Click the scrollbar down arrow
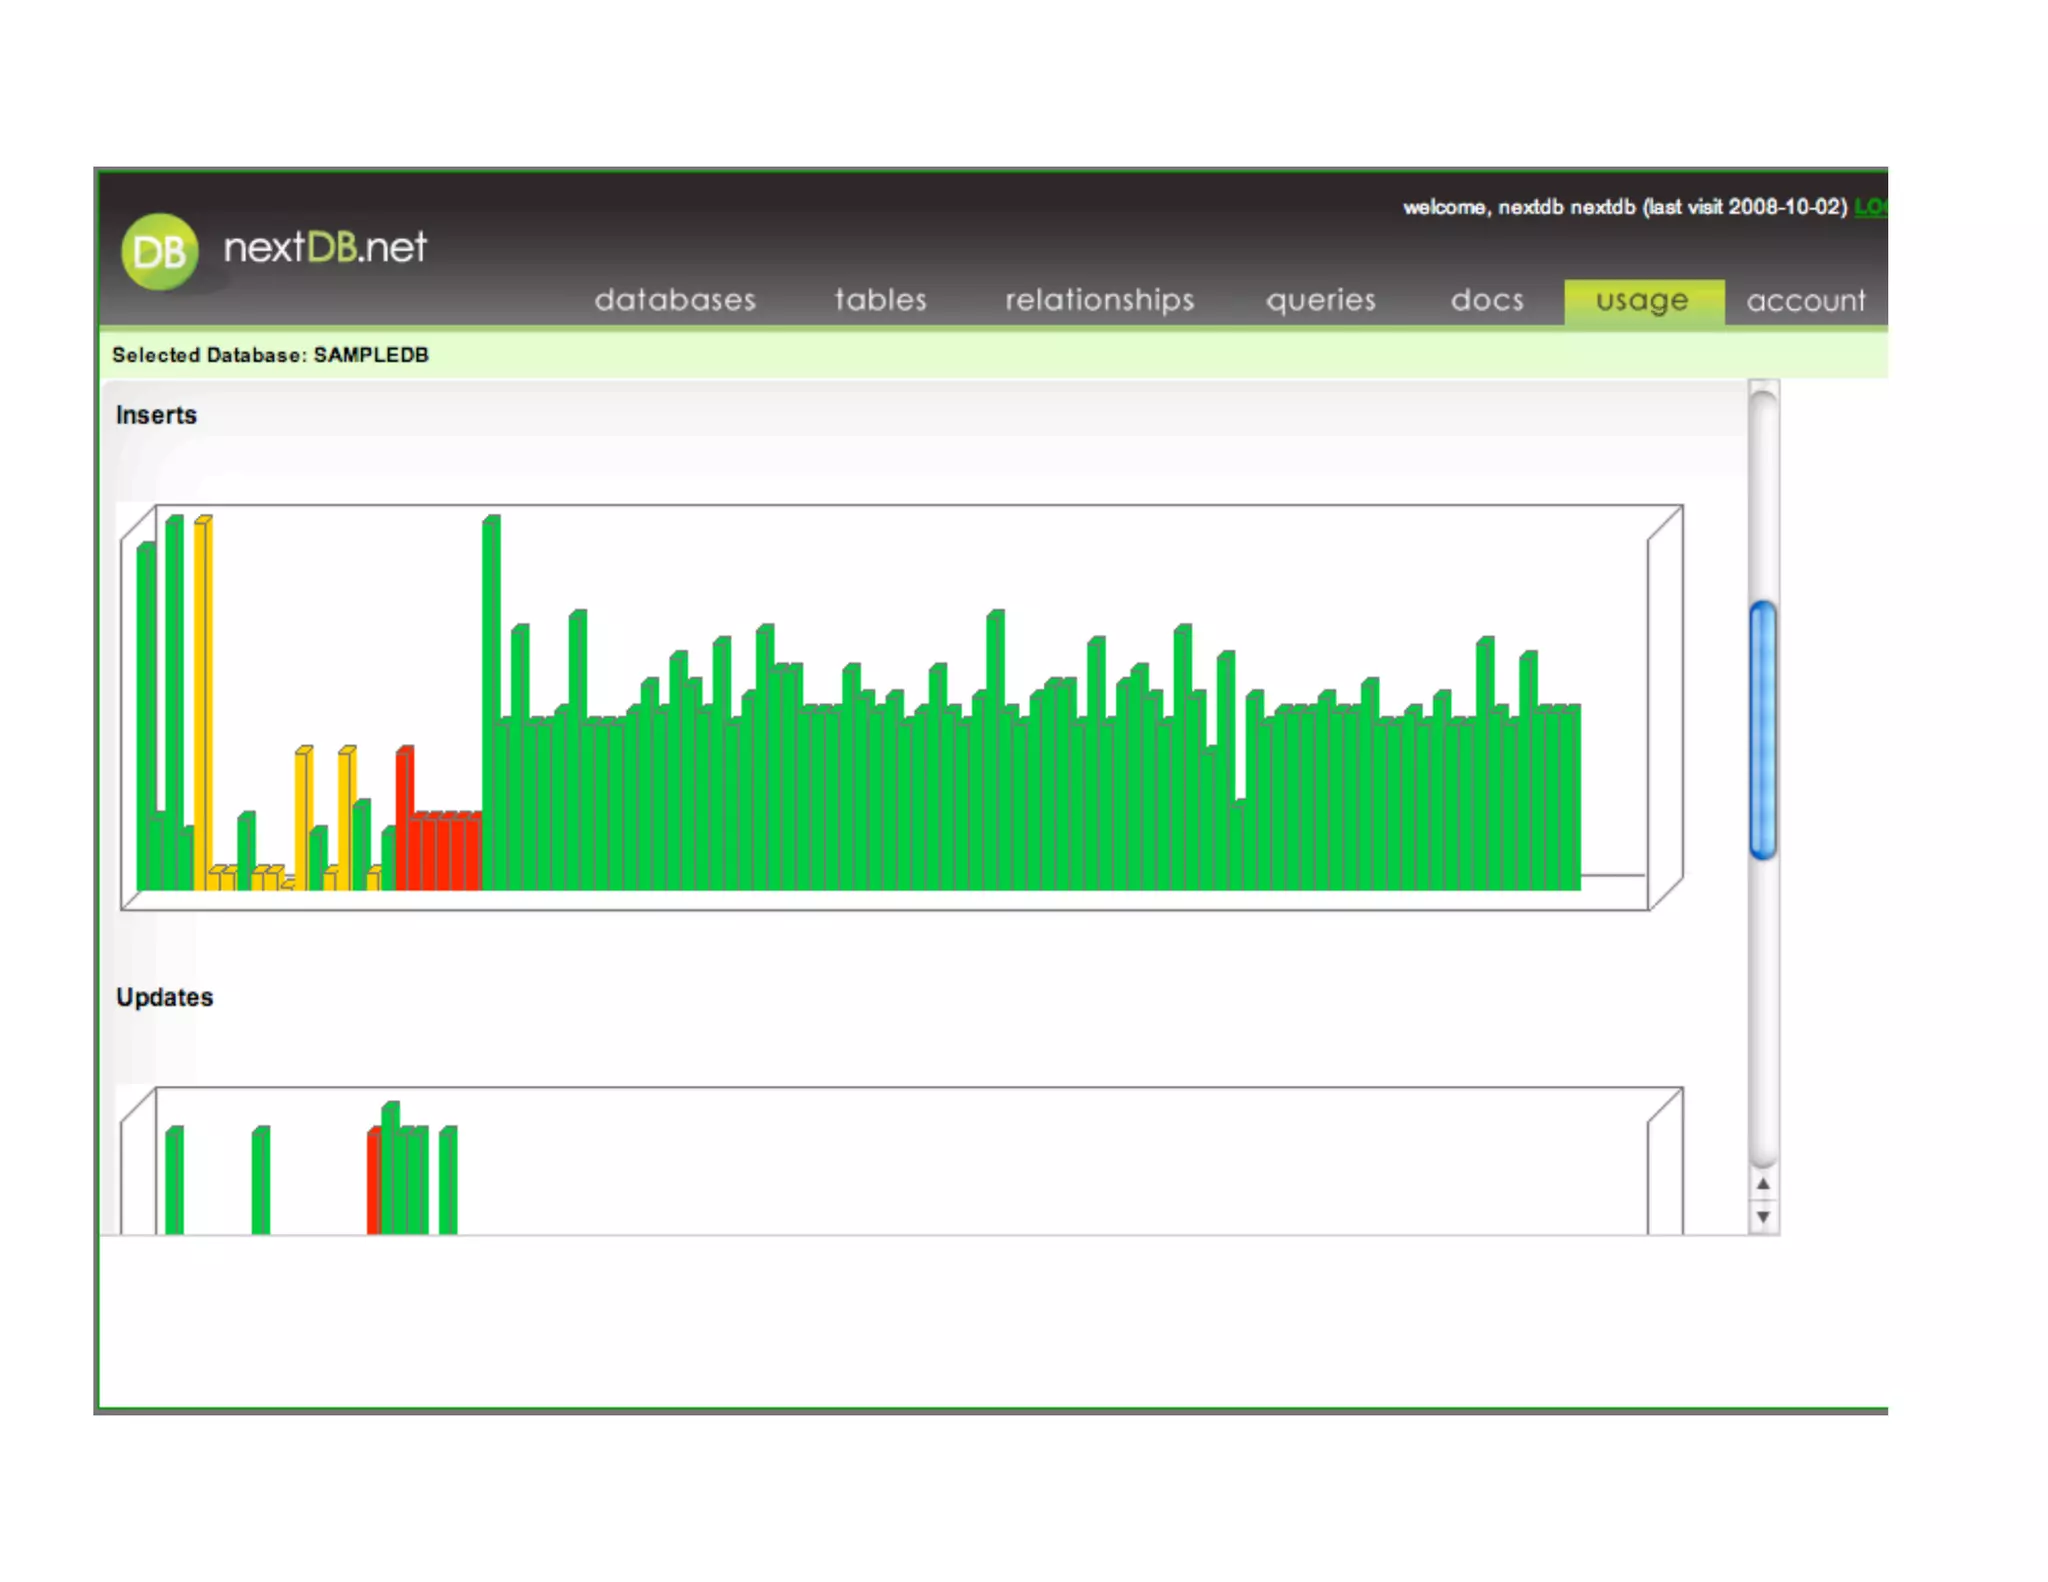 coord(1763,1216)
